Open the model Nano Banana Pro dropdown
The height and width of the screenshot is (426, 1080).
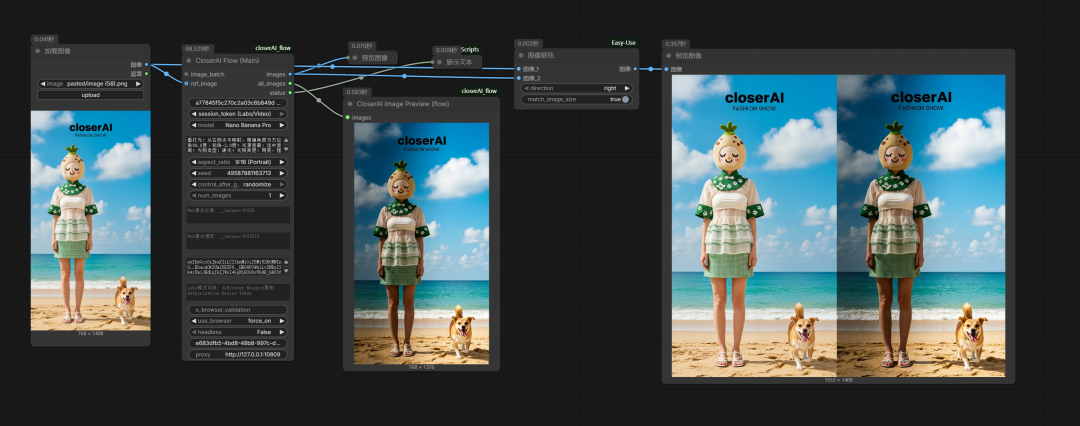[238, 125]
